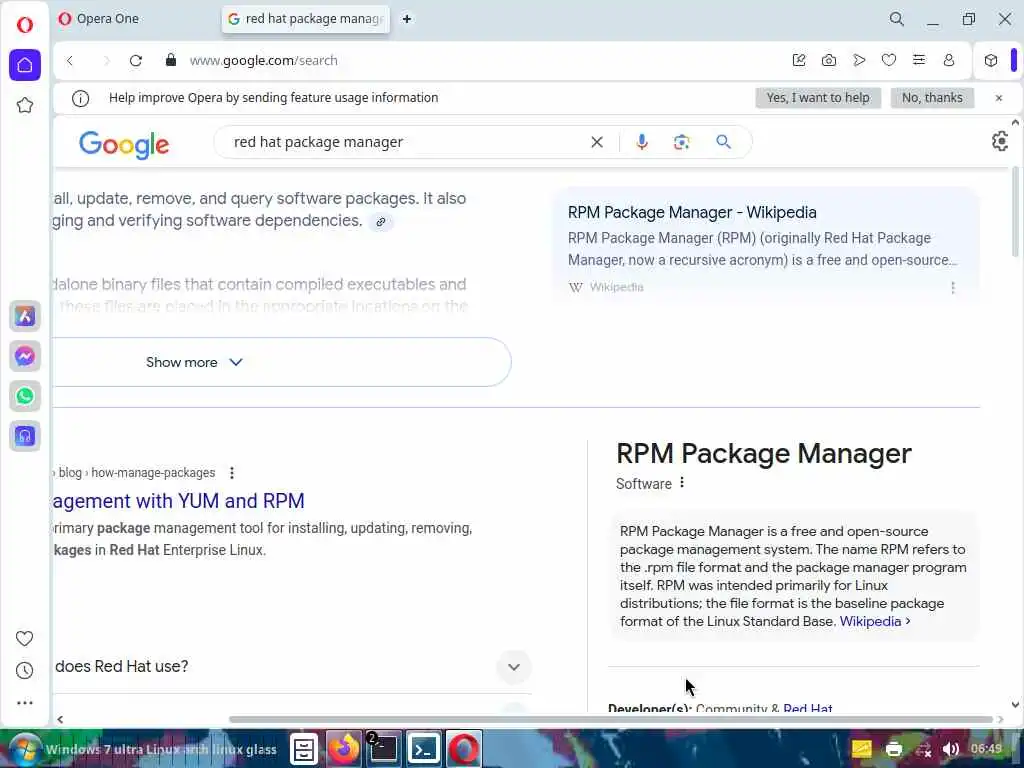
Task: Clear the Google search box
Action: (x=597, y=142)
